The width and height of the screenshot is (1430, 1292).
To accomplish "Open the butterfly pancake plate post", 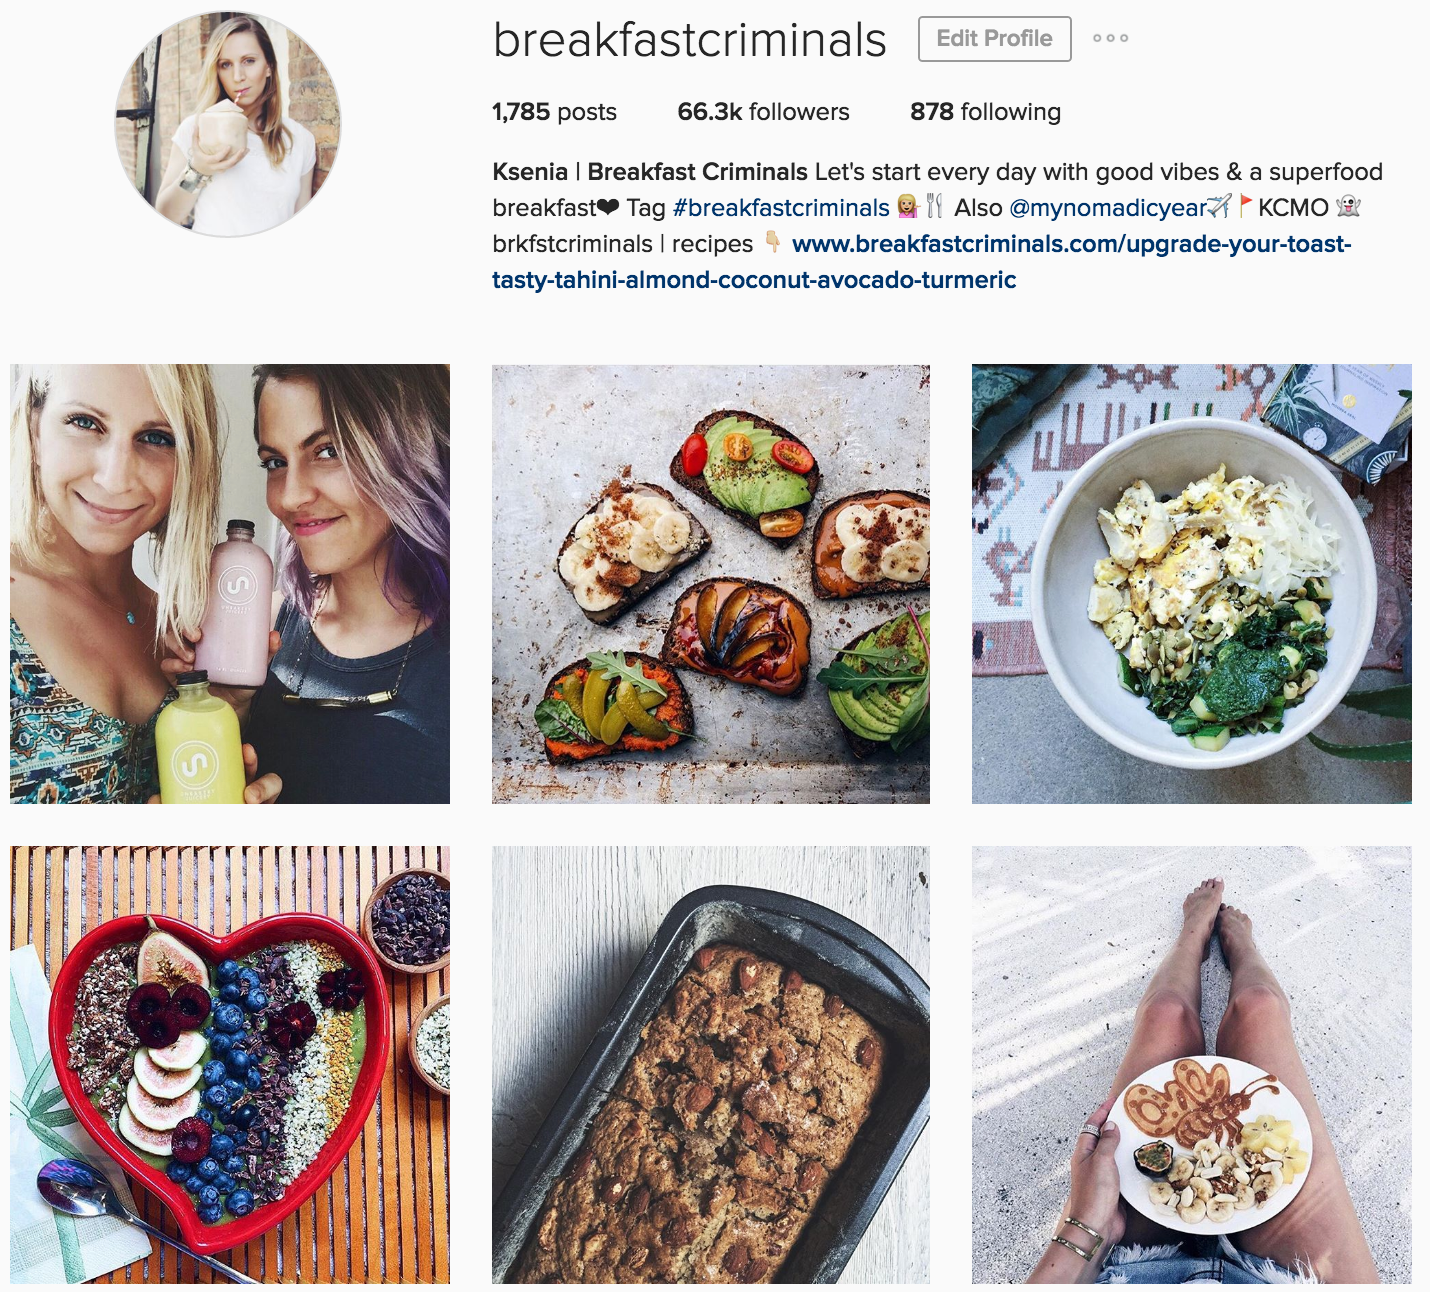I will tap(1192, 1065).
